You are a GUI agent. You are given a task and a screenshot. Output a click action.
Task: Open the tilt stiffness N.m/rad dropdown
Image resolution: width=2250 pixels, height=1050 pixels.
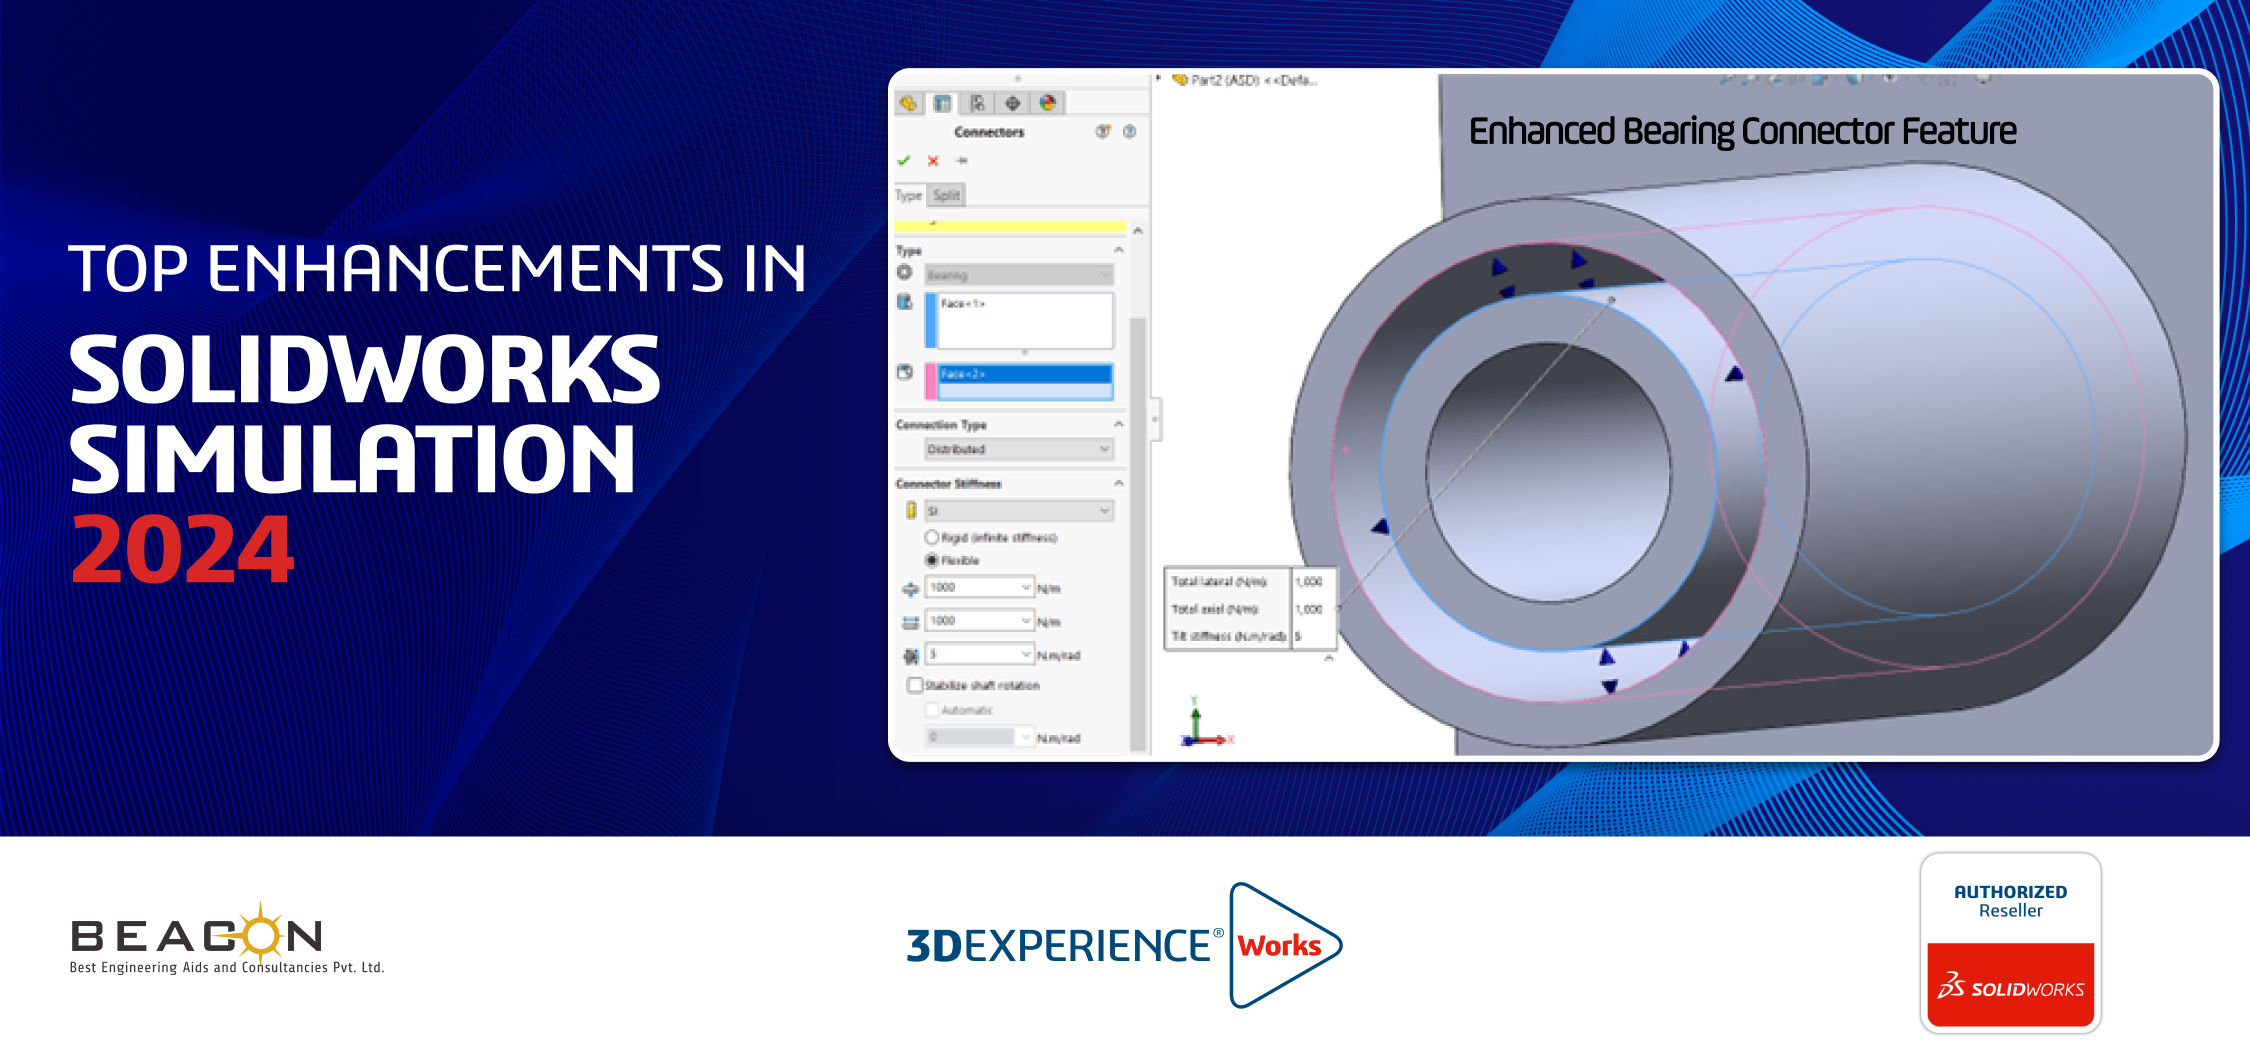point(1026,654)
